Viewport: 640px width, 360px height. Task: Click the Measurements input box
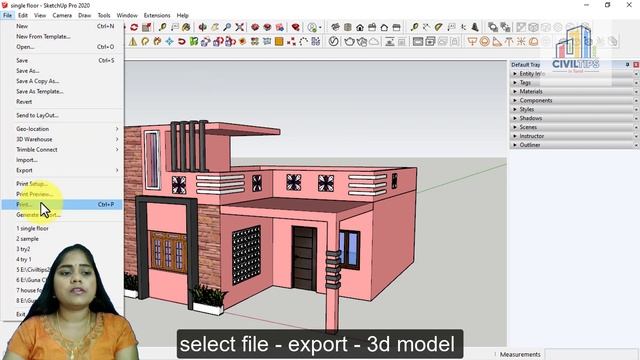point(591,354)
